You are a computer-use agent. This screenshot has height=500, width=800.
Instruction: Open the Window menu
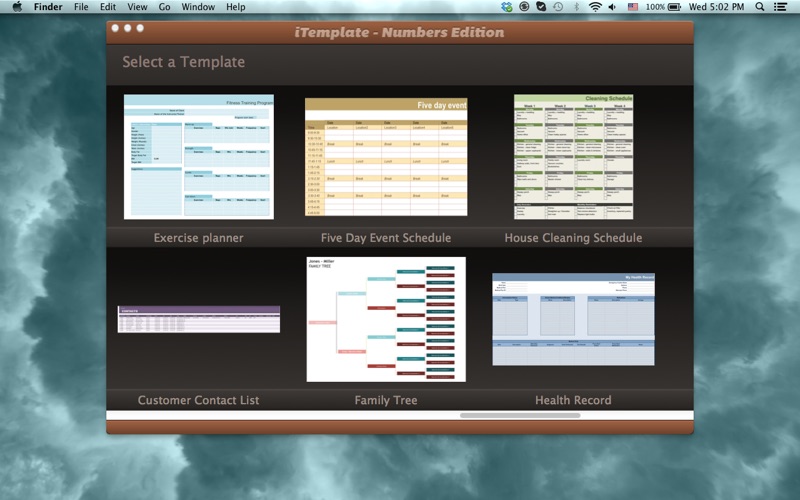pos(198,7)
